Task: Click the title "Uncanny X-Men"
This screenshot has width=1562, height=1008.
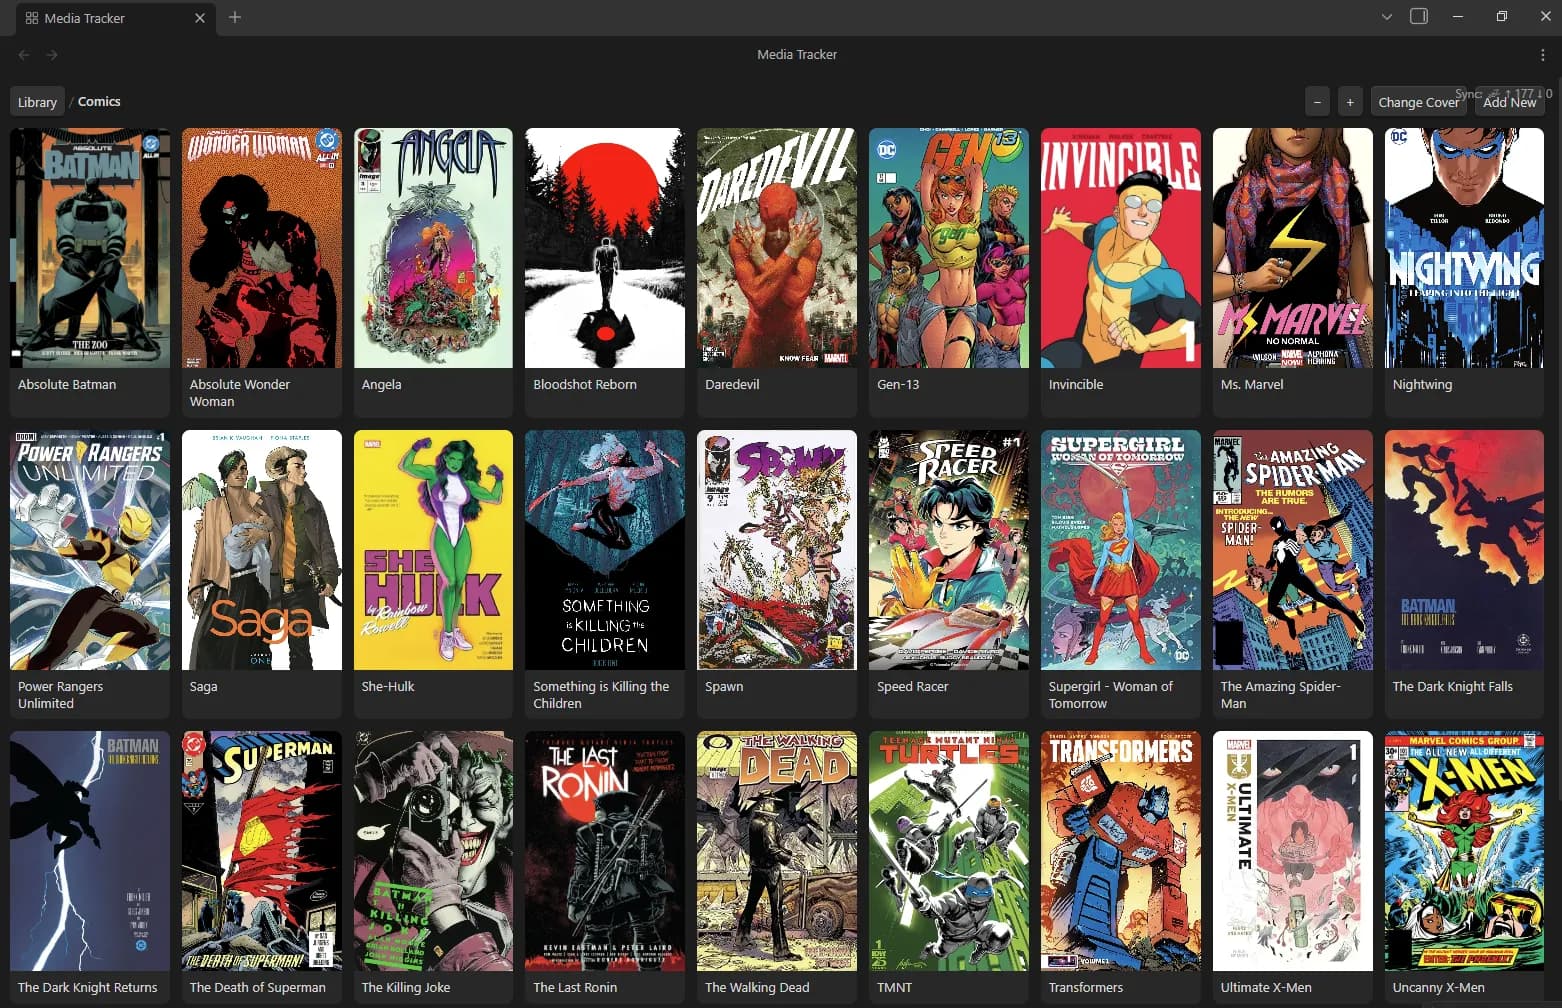Action: point(1439,988)
